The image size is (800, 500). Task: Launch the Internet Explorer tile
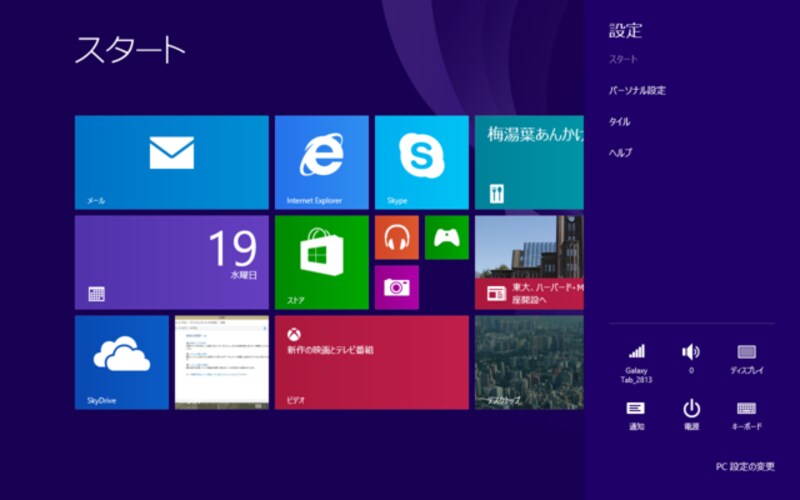321,161
